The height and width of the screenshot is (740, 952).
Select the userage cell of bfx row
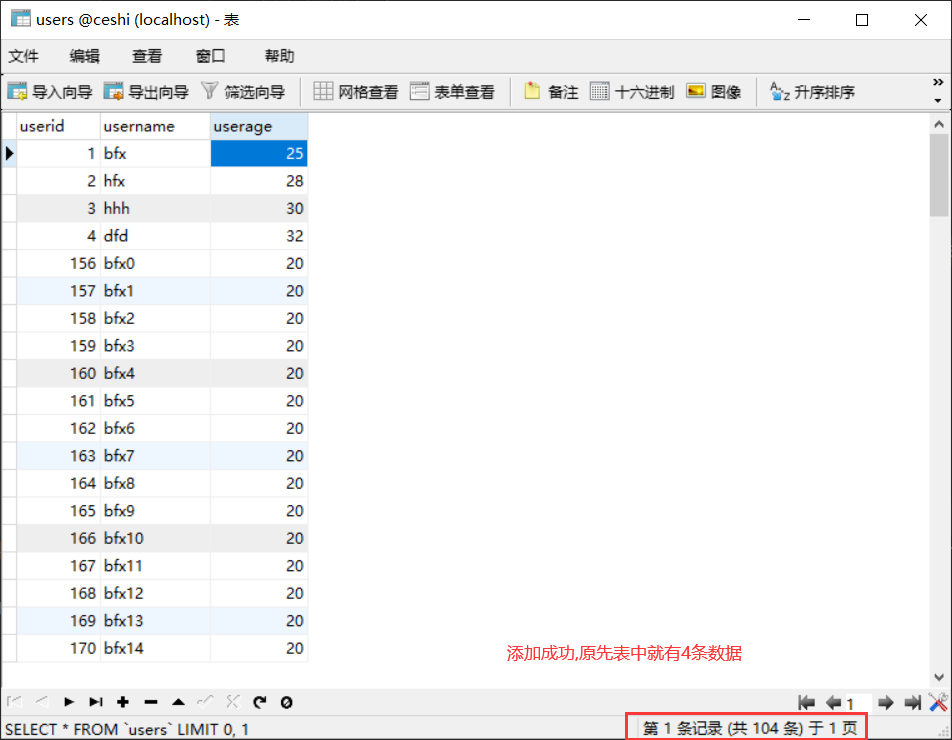pos(259,154)
